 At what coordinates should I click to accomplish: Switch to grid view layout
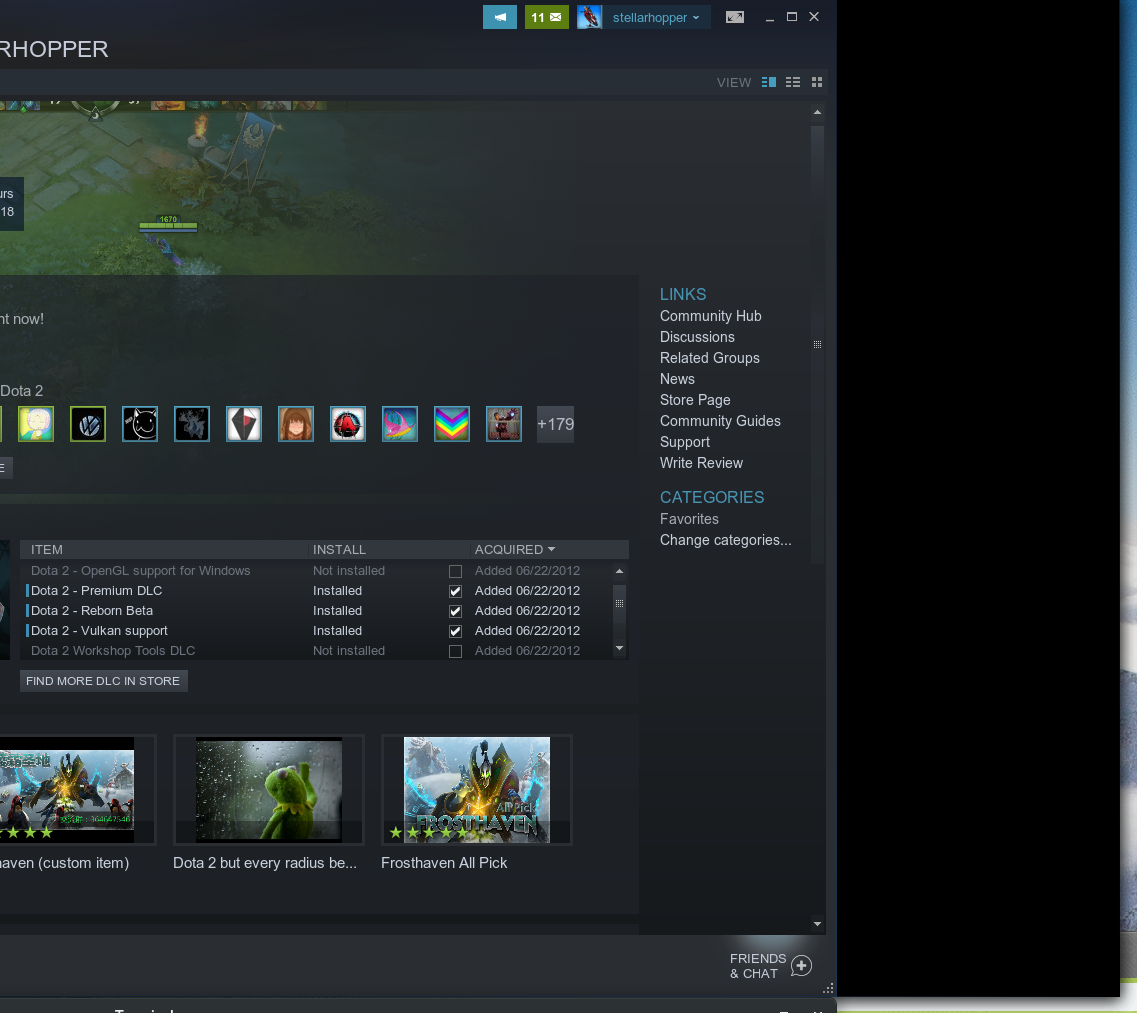pos(816,82)
